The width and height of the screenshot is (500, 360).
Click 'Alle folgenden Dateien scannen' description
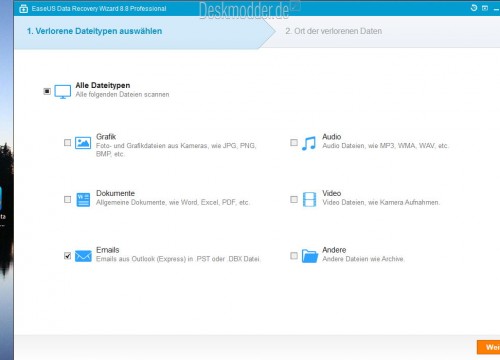point(122,95)
